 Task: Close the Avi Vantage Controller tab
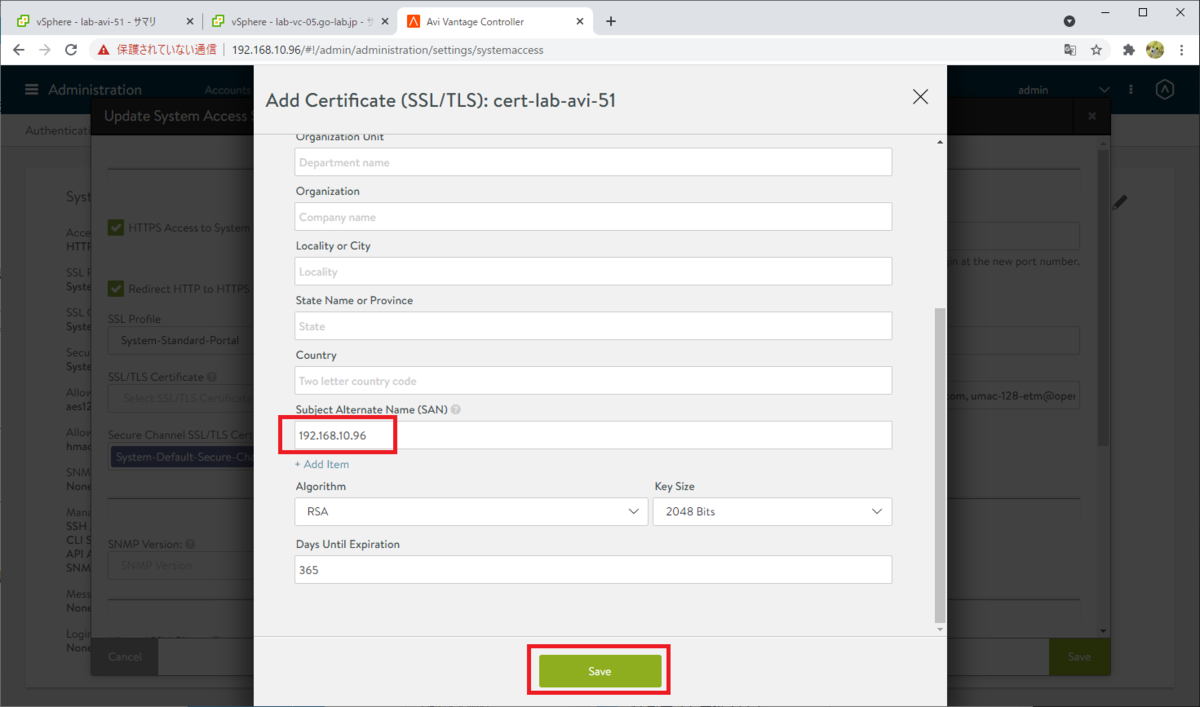pyautogui.click(x=579, y=21)
